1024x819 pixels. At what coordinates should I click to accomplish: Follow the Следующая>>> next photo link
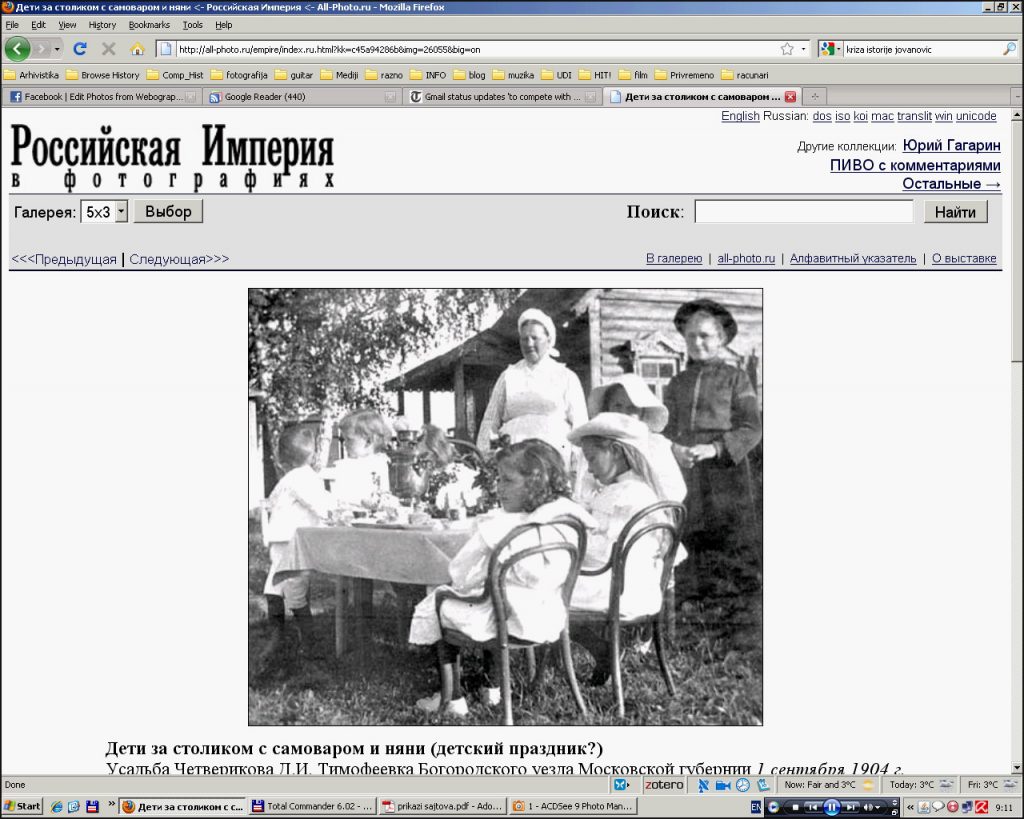179,259
